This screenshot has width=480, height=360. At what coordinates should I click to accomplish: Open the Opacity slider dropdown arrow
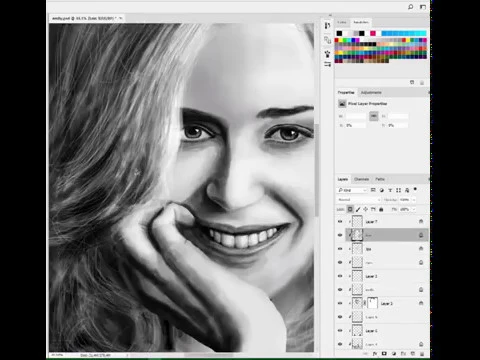coord(414,200)
